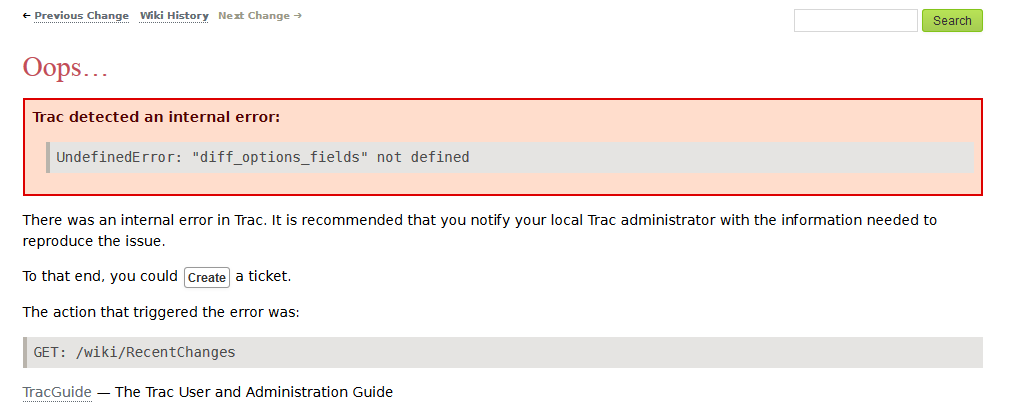Open the Wiki History link
The image size is (1028, 420).
[x=174, y=16]
